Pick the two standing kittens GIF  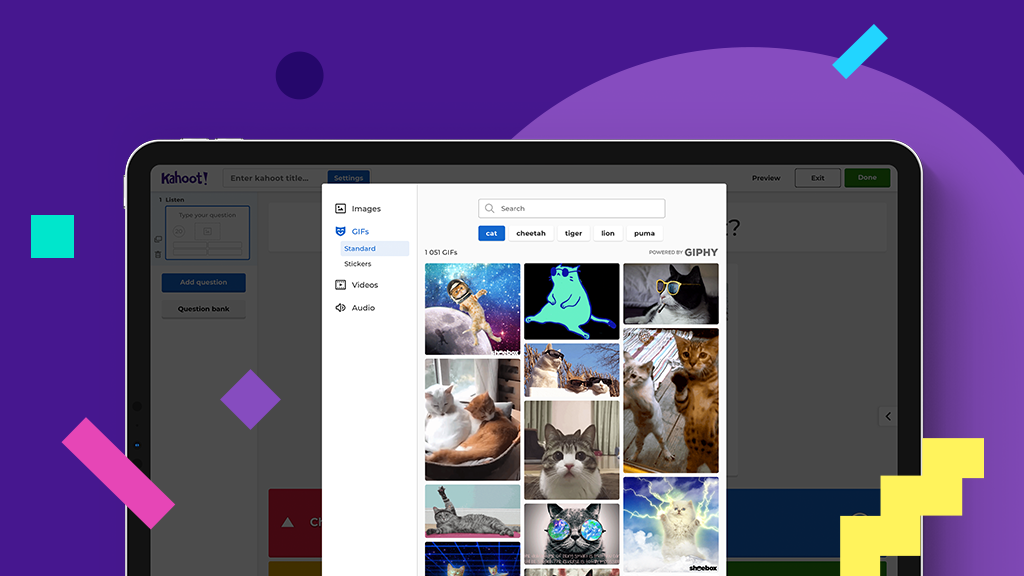[671, 400]
